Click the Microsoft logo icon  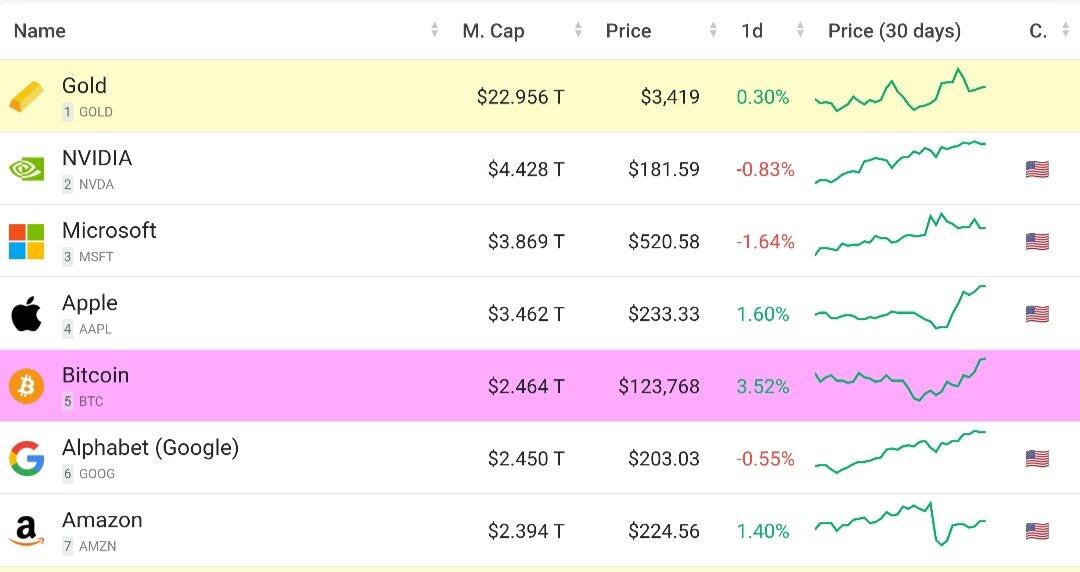27,241
